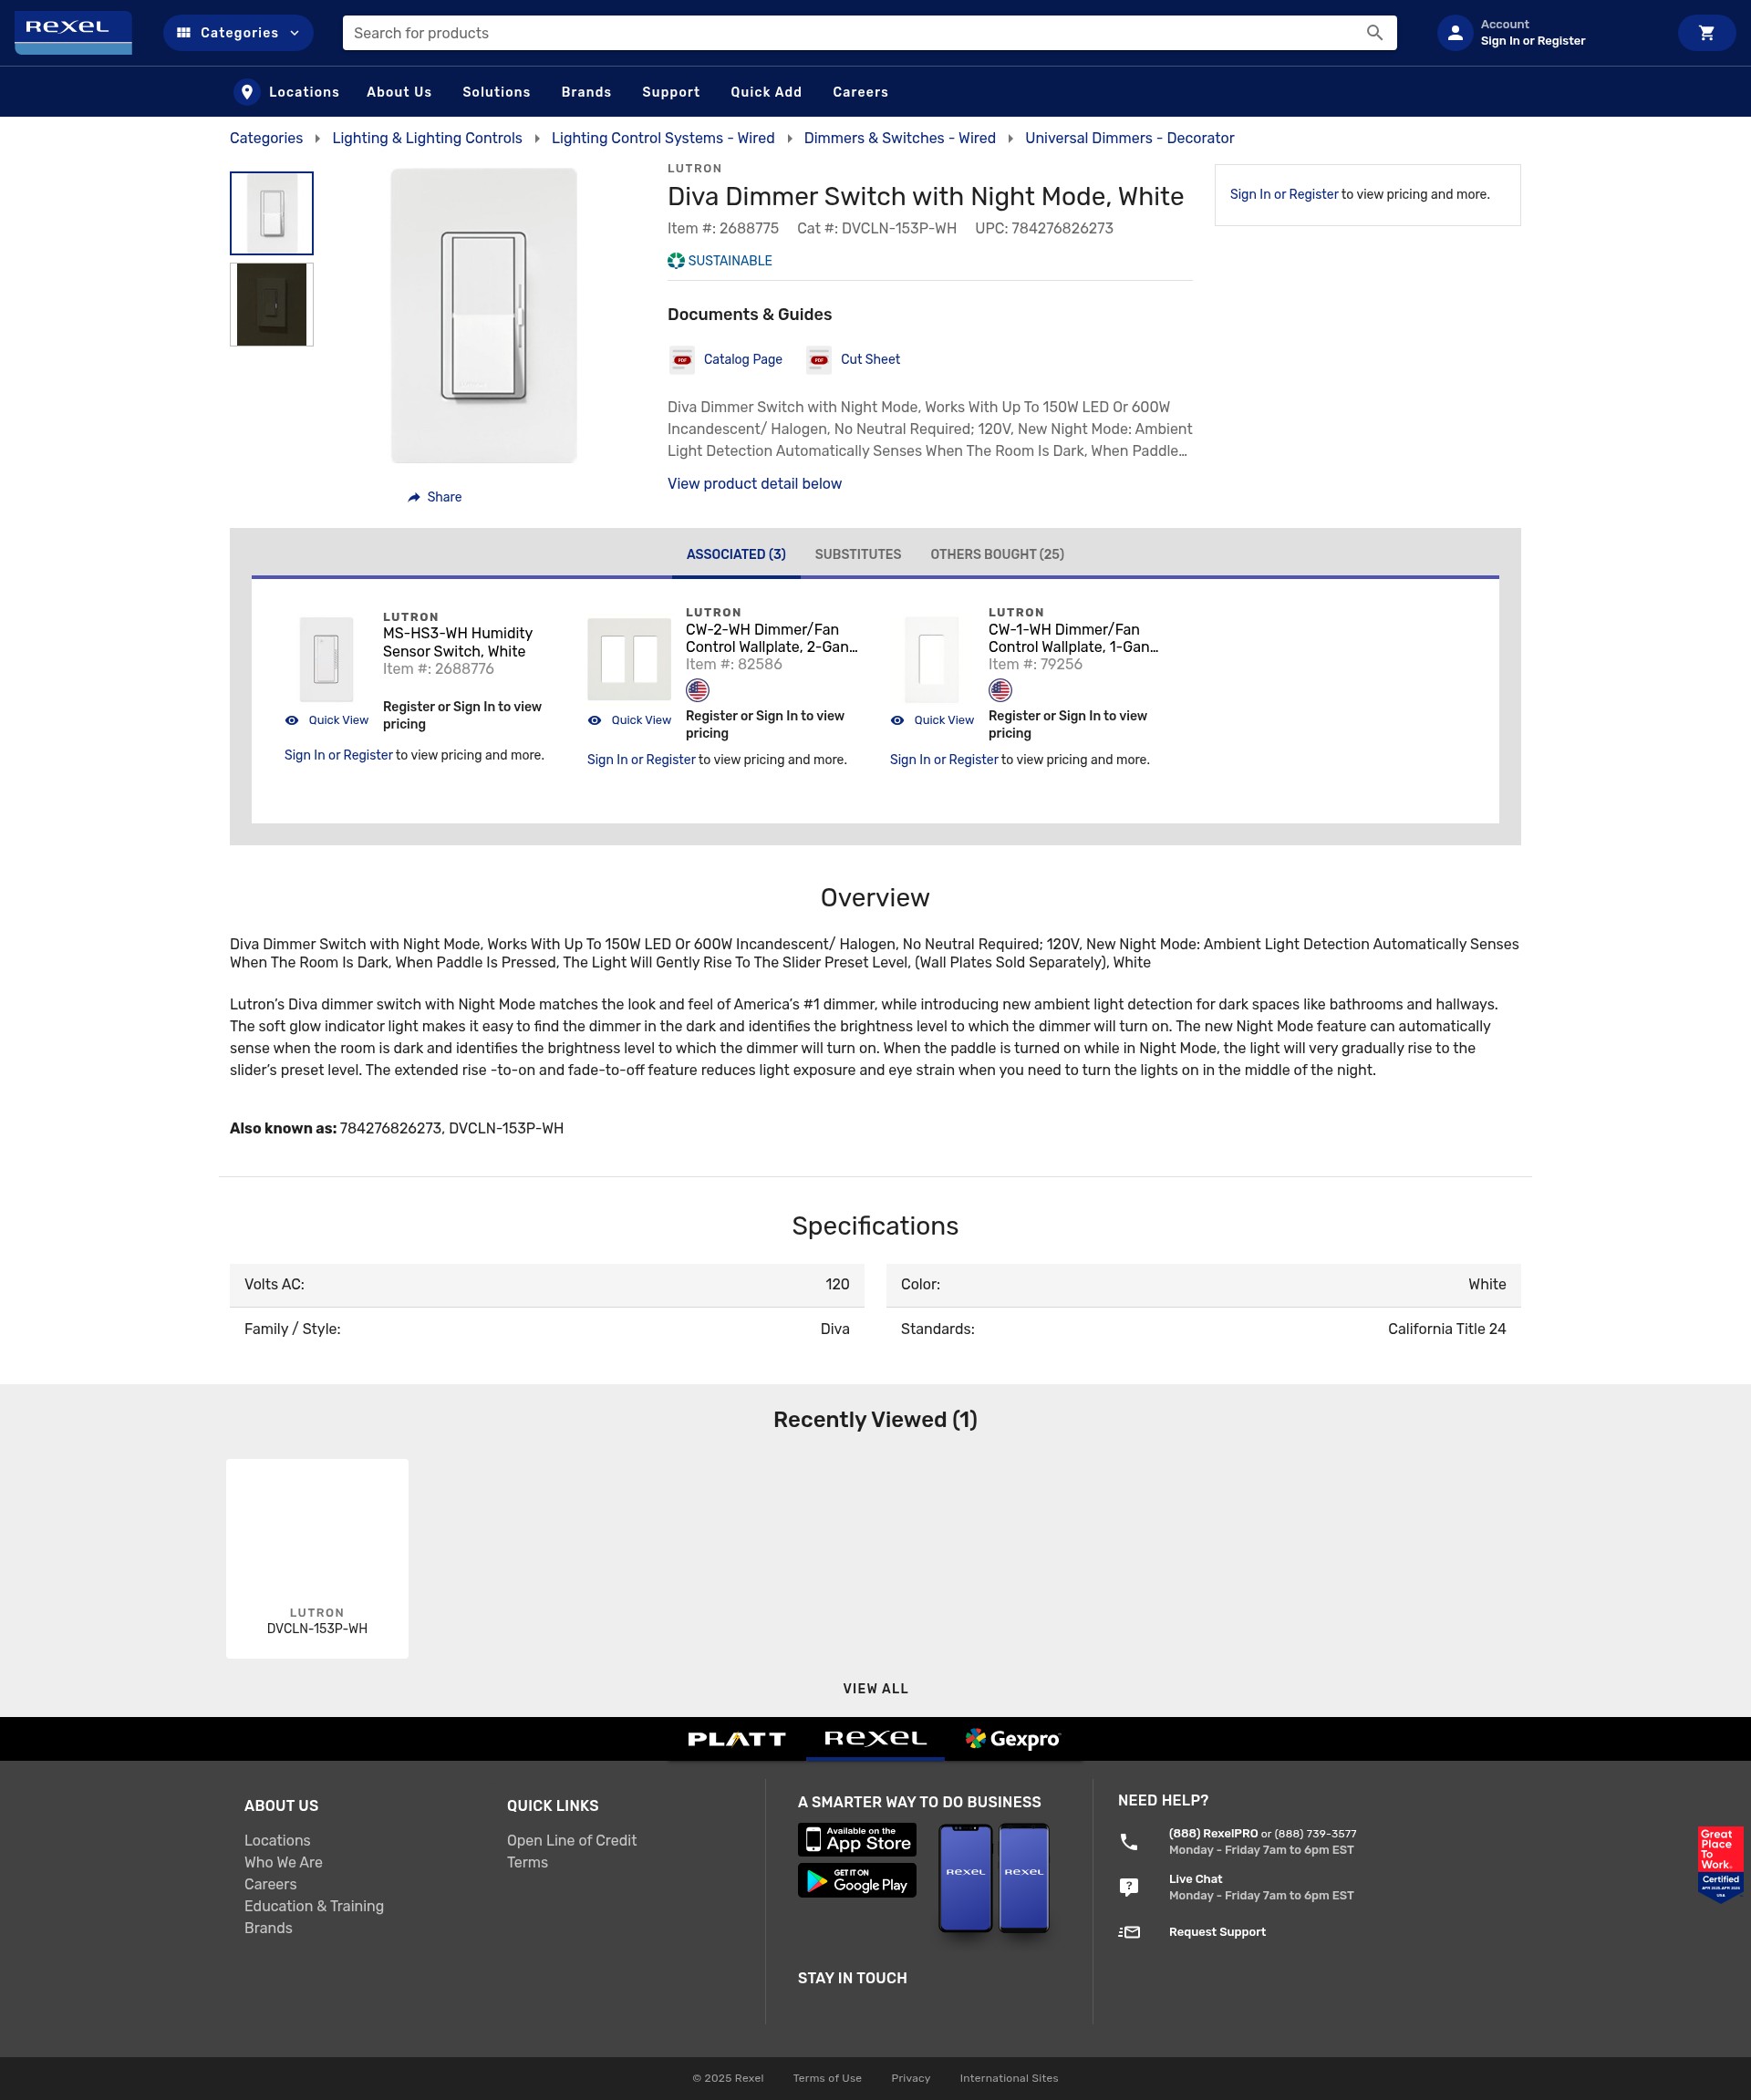Click the Categories breadcrumb link
1751x2100 pixels.
(x=266, y=138)
